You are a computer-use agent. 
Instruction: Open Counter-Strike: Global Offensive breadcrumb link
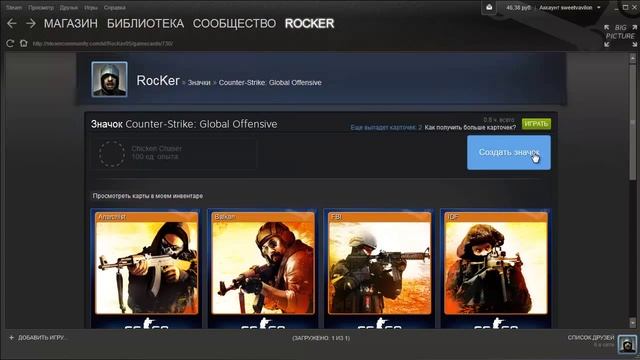click(x=270, y=82)
